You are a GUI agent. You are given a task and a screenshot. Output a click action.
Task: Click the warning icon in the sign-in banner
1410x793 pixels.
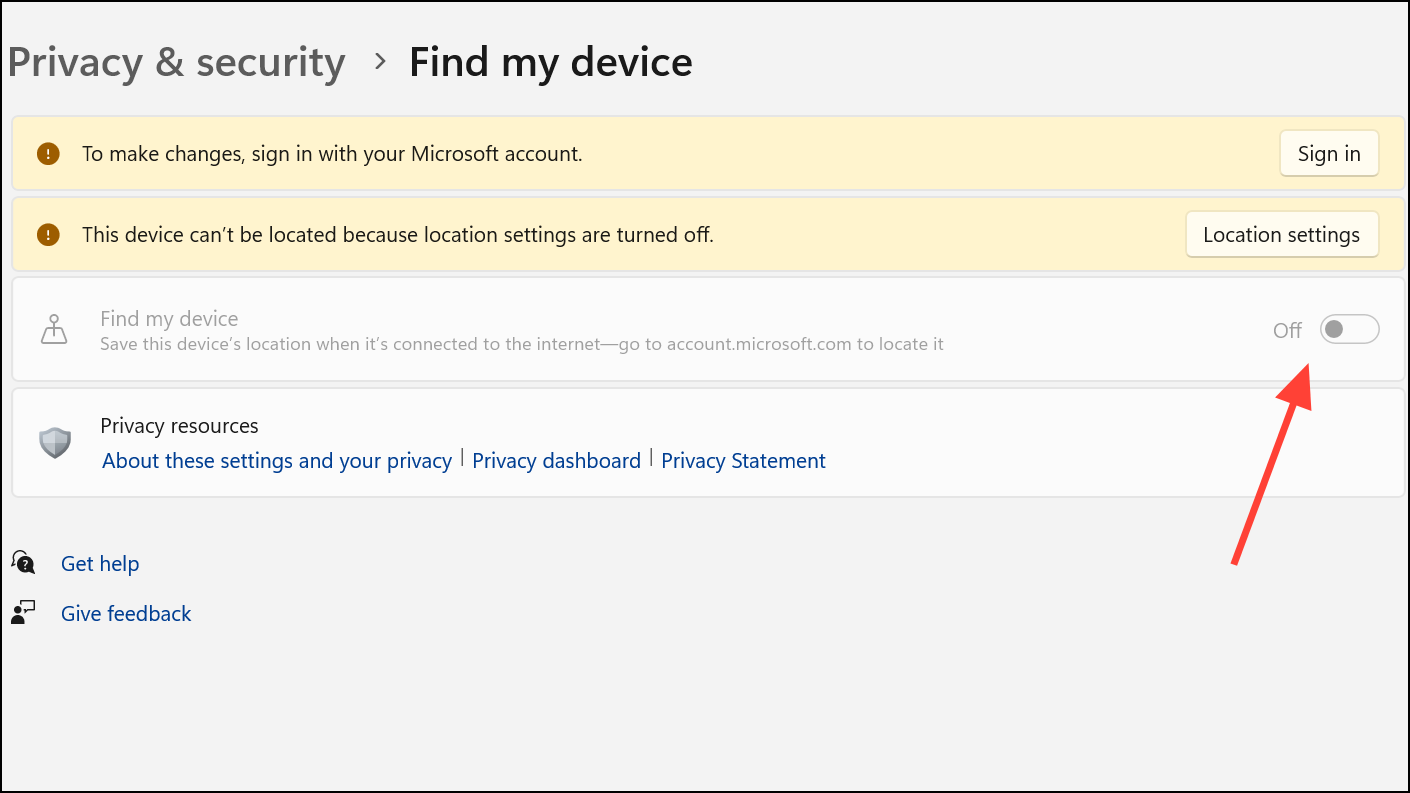48,154
